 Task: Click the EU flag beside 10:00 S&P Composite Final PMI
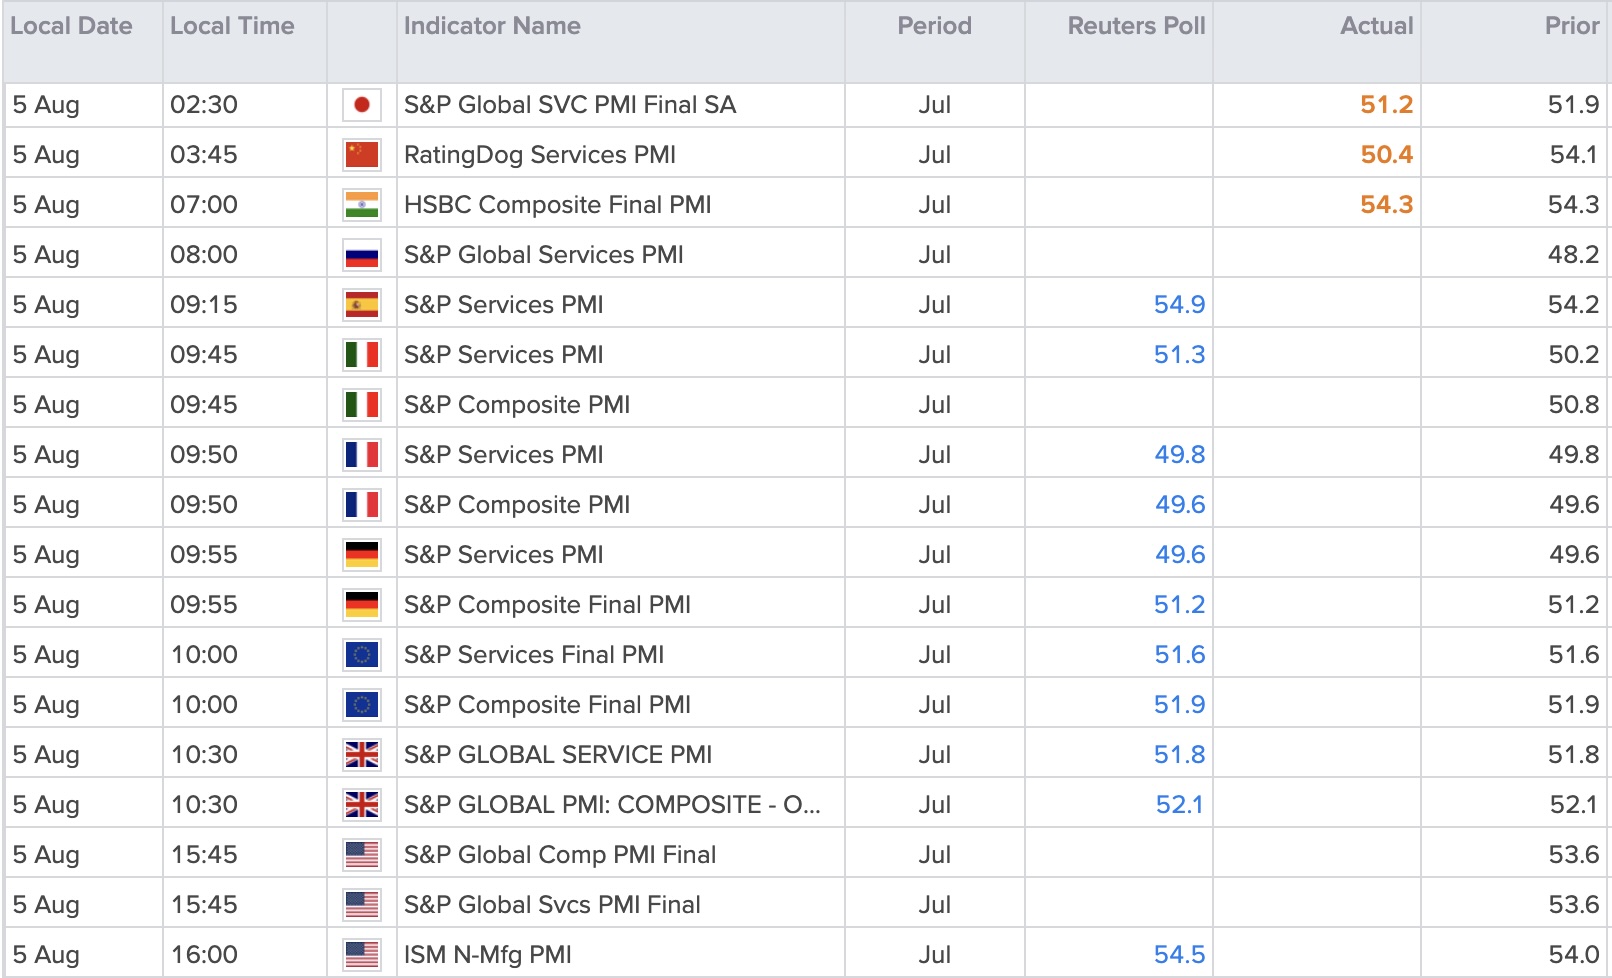(361, 705)
